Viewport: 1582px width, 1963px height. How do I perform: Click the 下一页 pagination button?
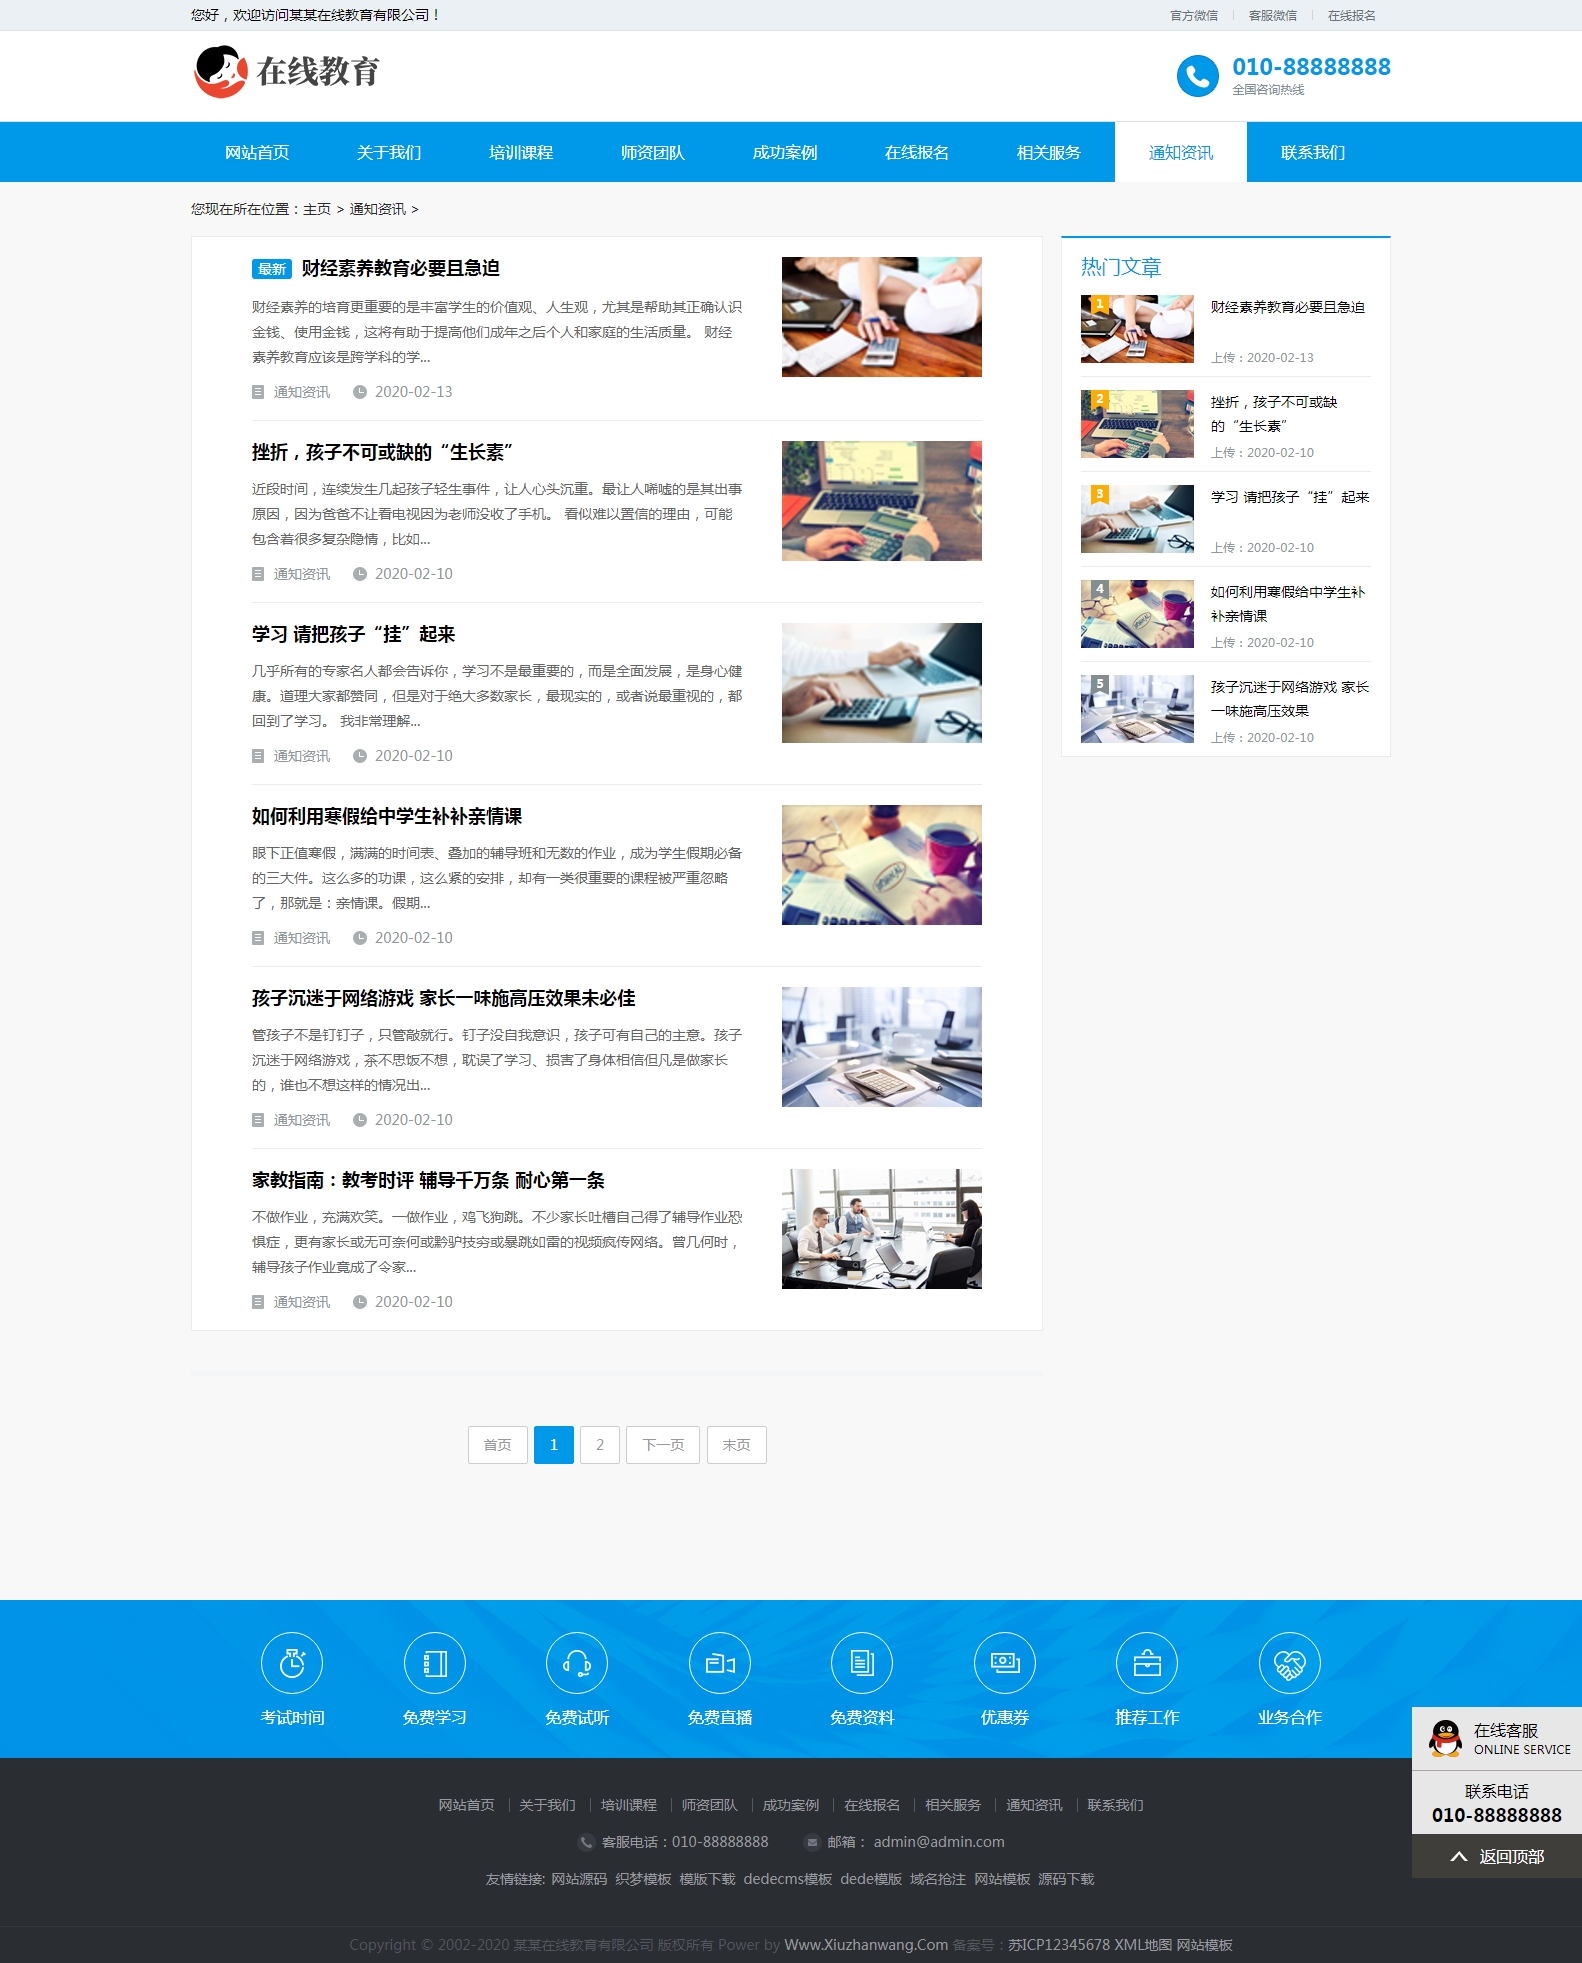click(663, 1445)
